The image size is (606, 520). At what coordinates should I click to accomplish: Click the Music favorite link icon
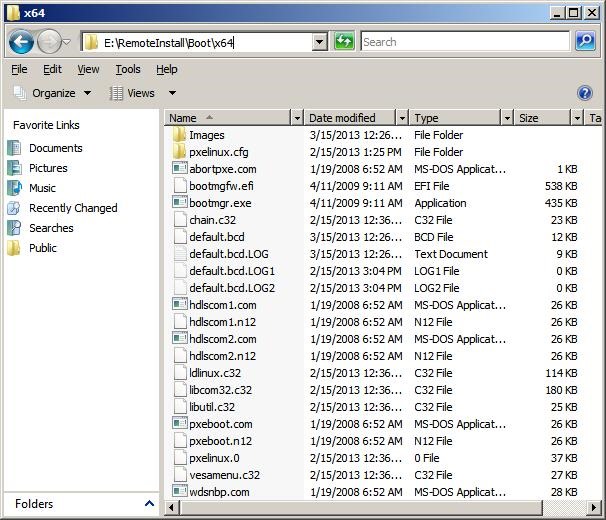[14, 188]
